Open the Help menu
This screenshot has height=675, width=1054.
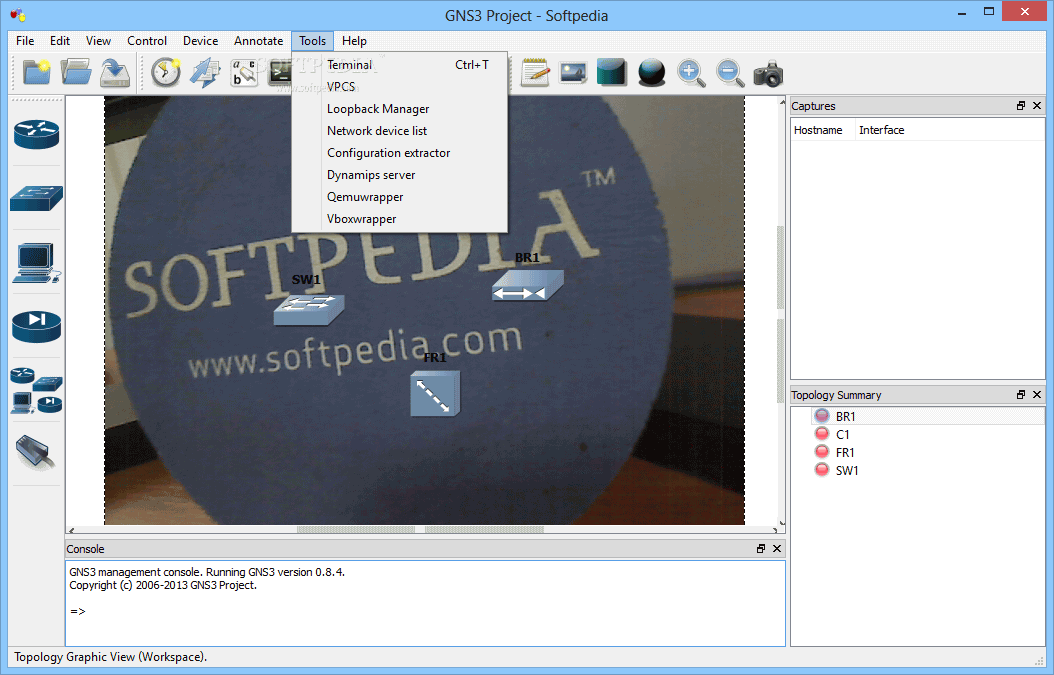pyautogui.click(x=354, y=41)
